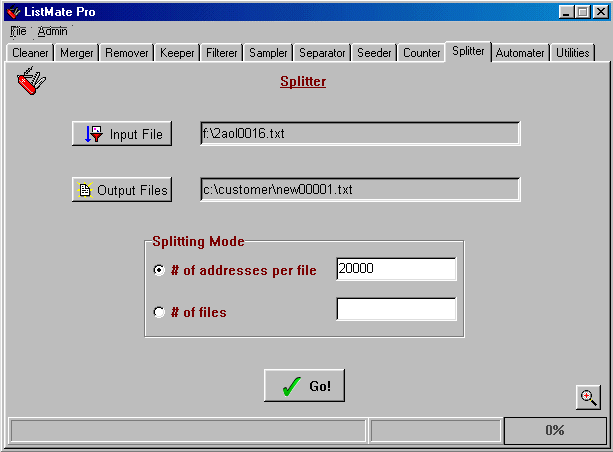Open the File menu
613x452 pixels.
[x=18, y=31]
